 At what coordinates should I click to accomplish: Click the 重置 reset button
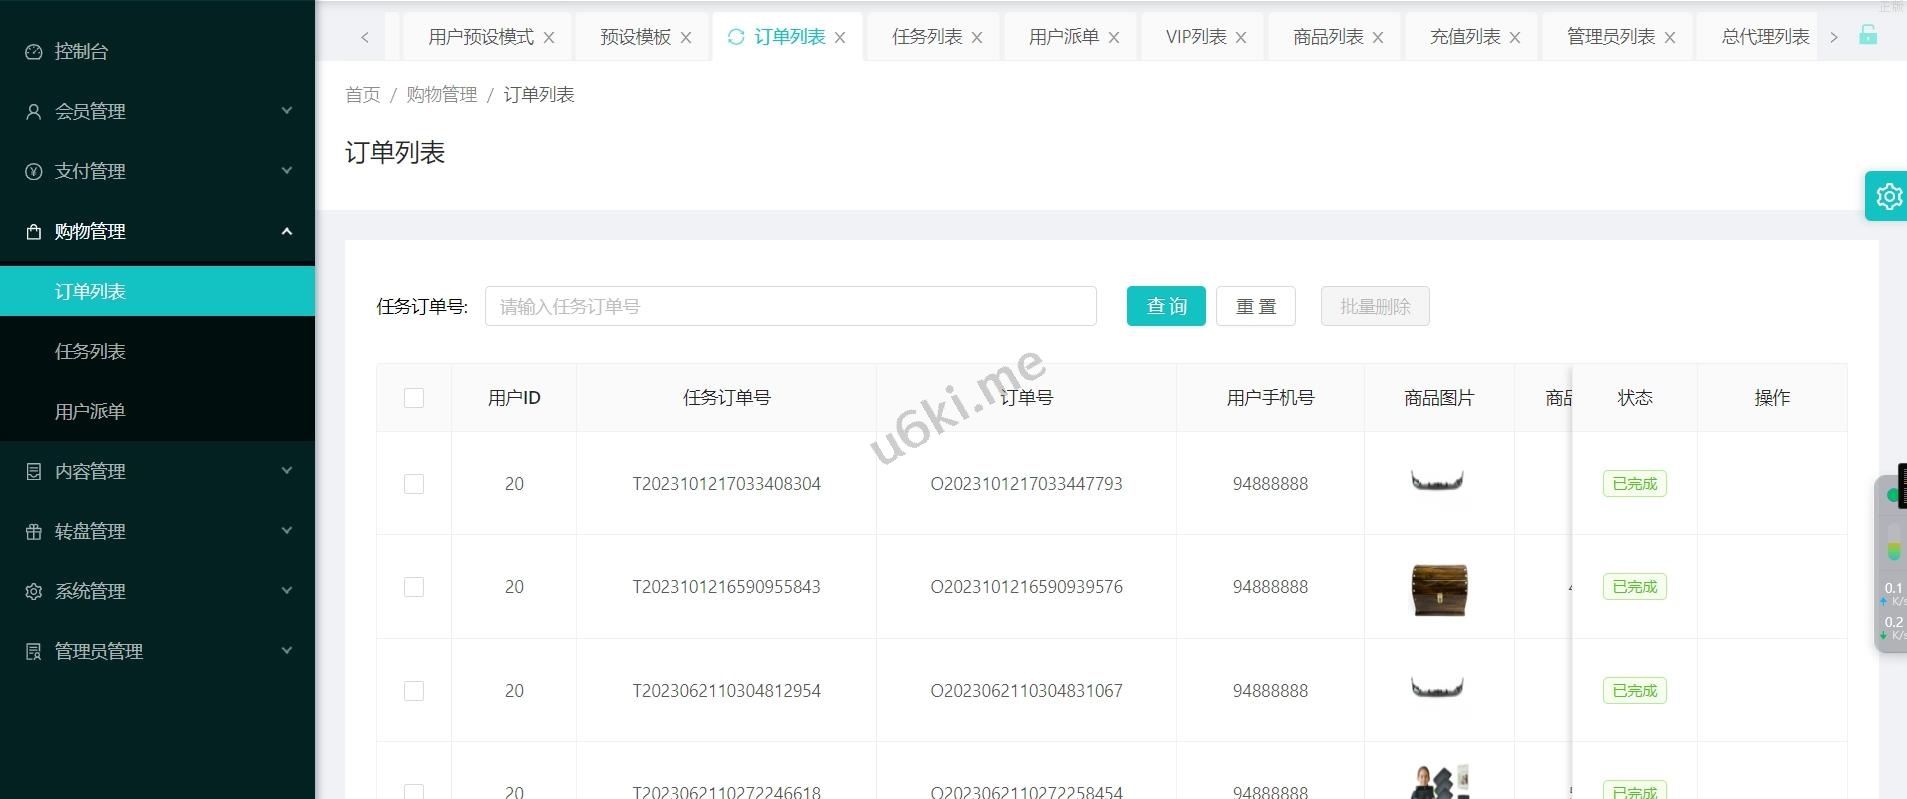[x=1255, y=306]
